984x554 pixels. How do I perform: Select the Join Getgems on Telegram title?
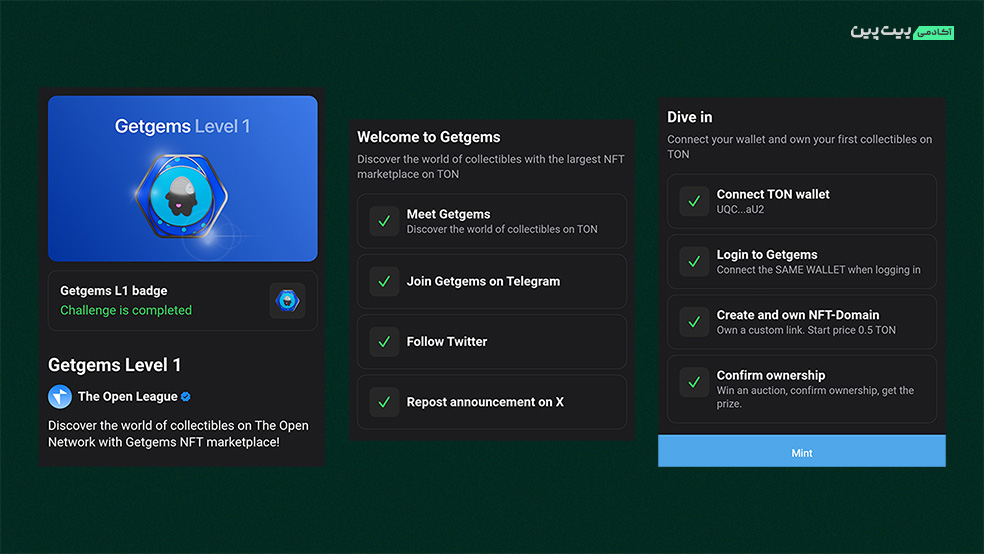point(483,281)
